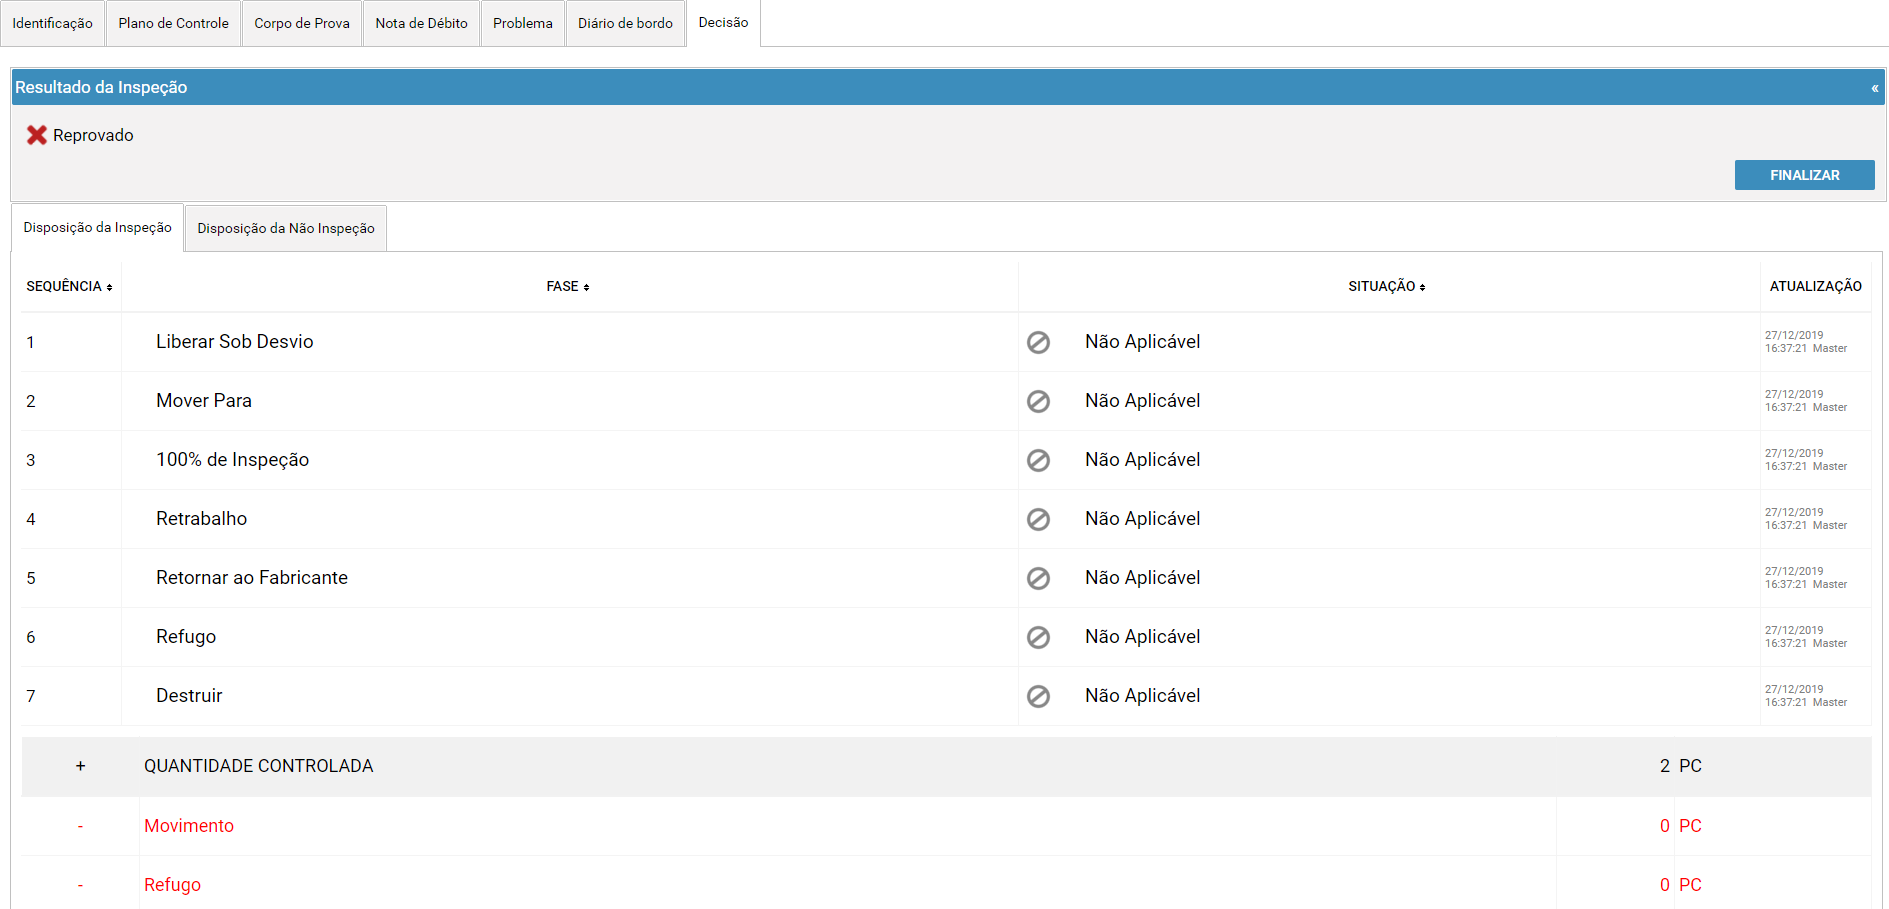This screenshot has height=909, width=1889.
Task: Expand the Quantidade Controlada plus sign
Action: click(81, 766)
